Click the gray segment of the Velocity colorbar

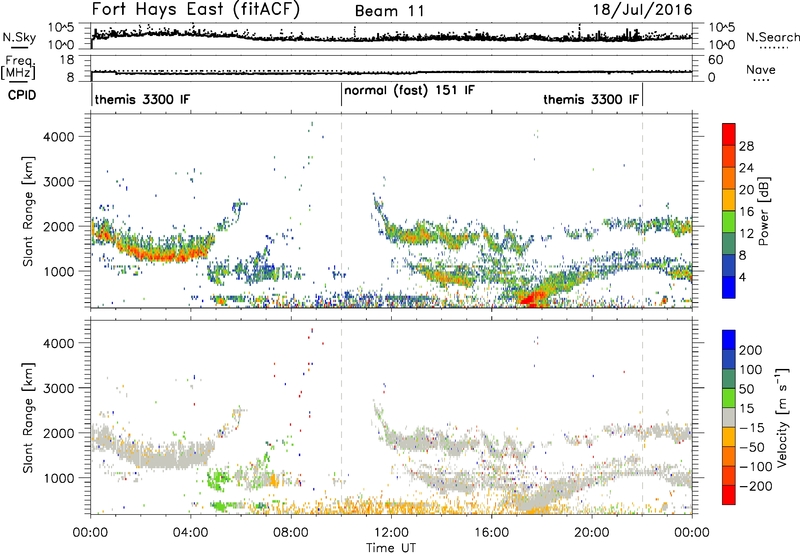coord(729,417)
